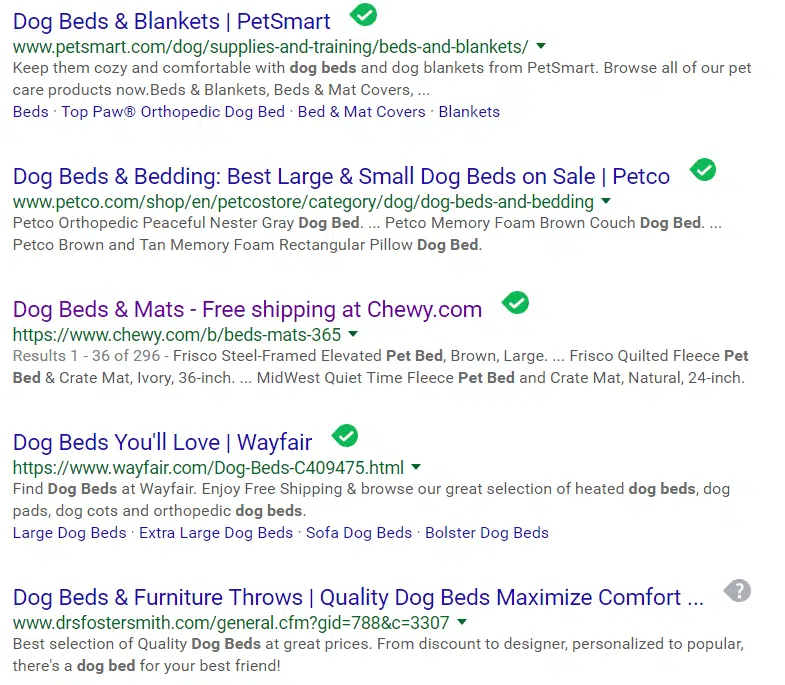
Task: Click green checkmark beside Chewy.com result
Action: (516, 302)
